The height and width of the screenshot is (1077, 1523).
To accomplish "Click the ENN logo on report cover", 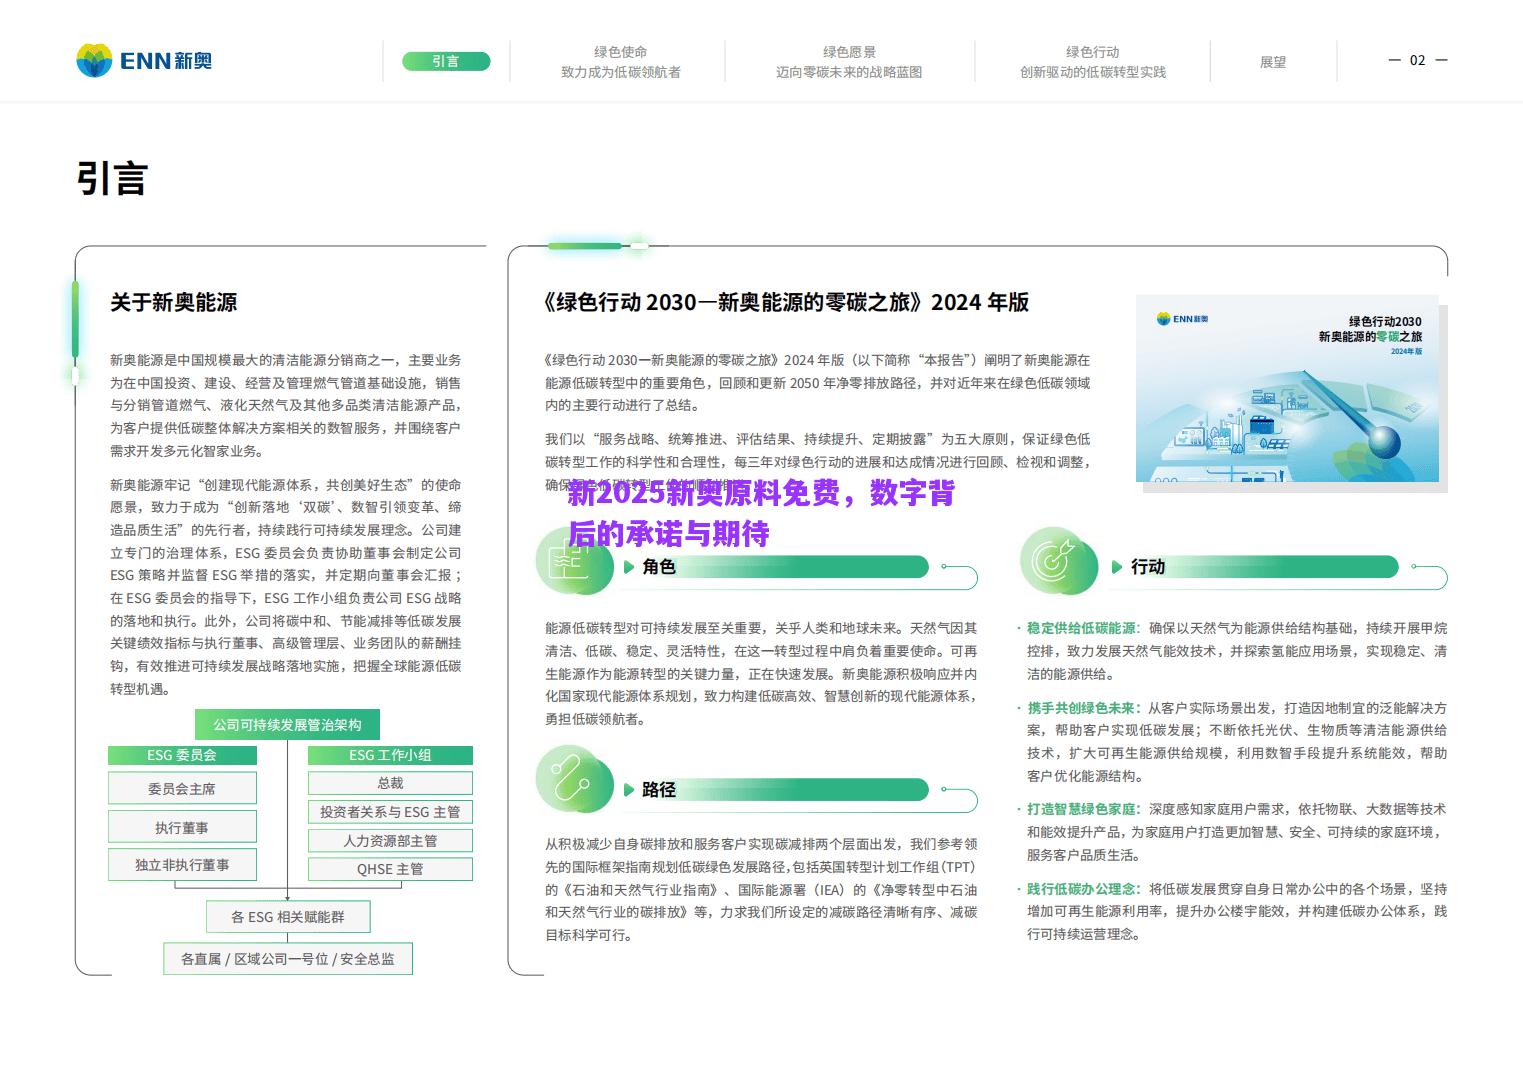I will point(1182,319).
